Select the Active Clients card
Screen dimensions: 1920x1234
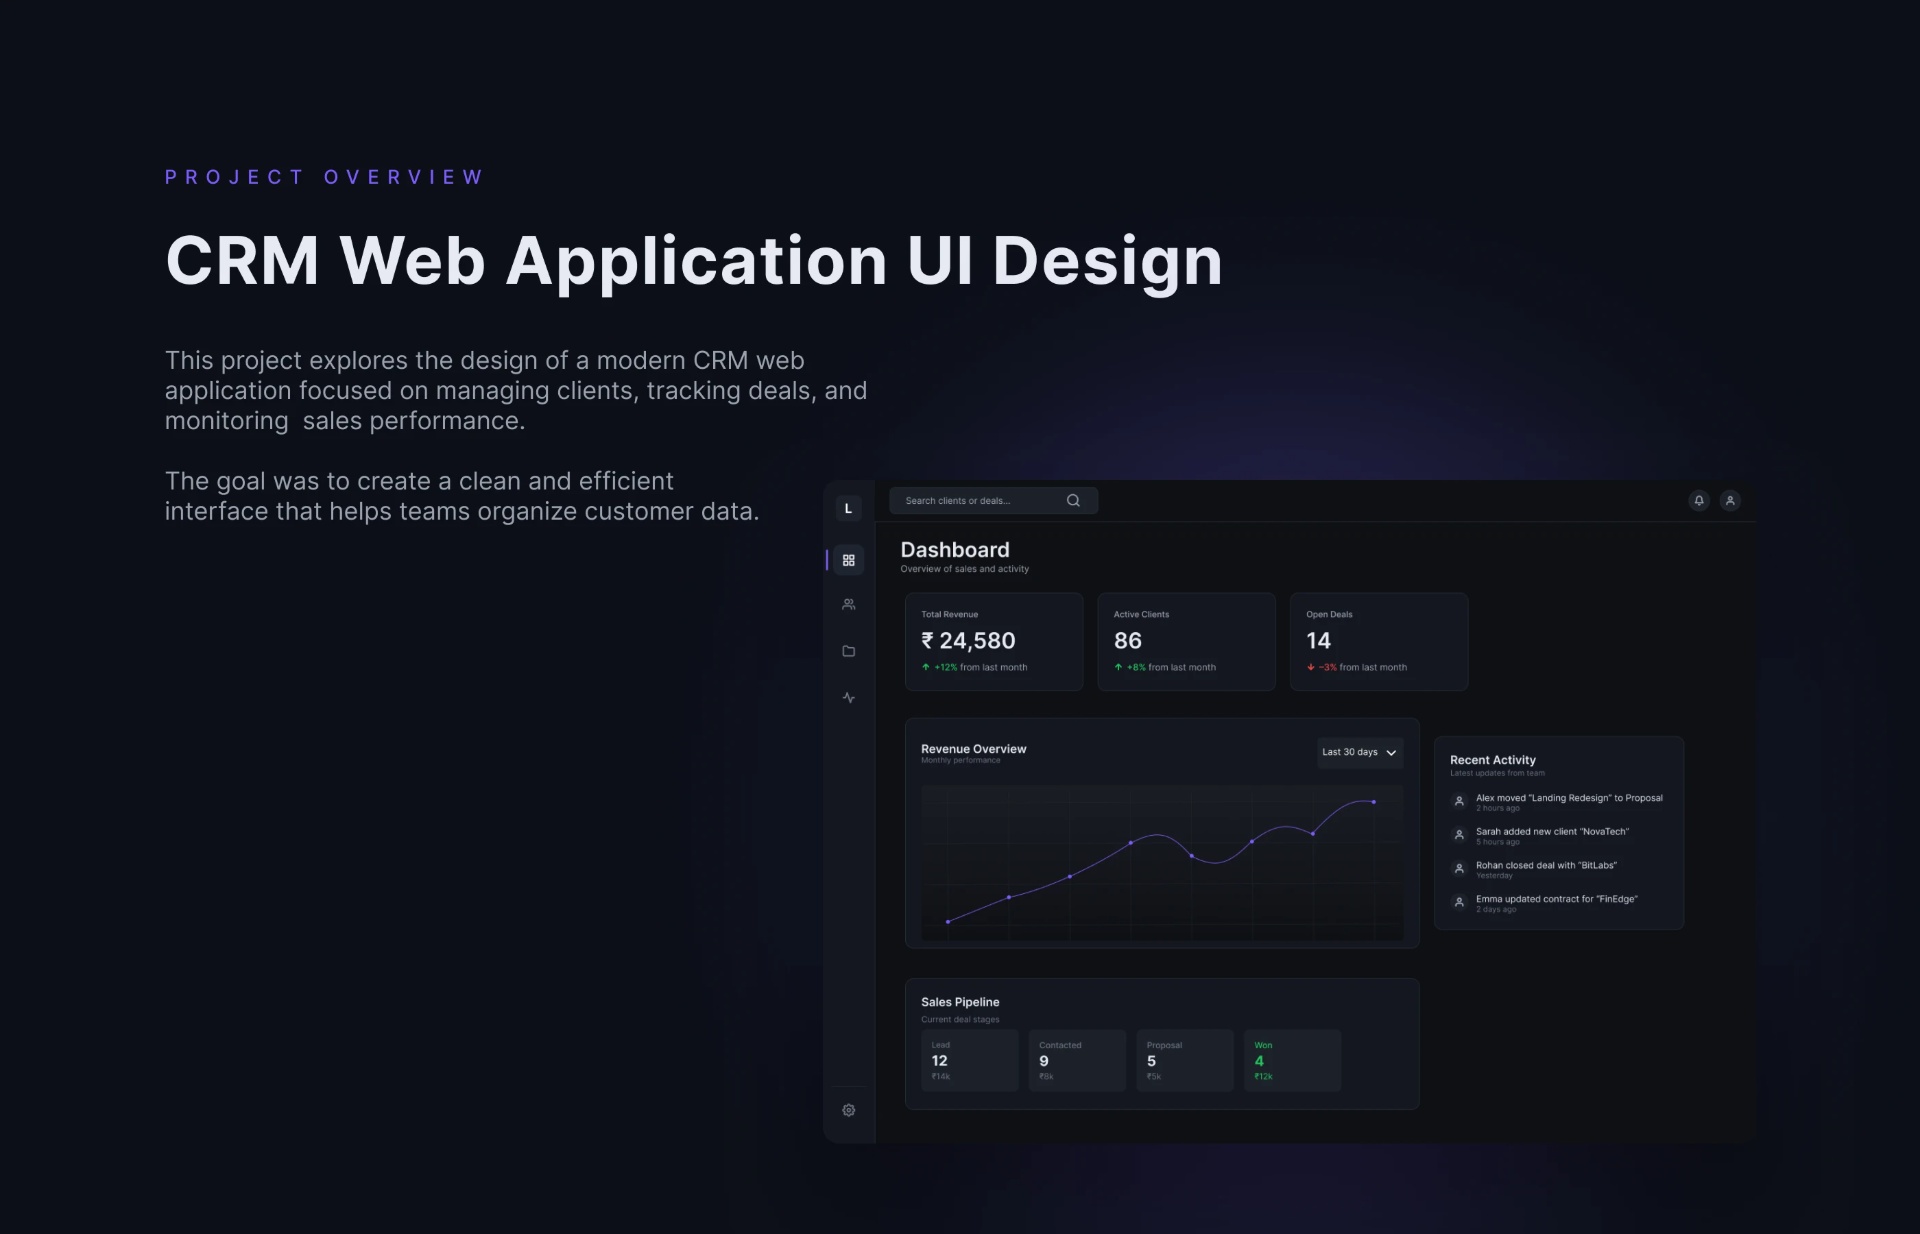click(1187, 642)
